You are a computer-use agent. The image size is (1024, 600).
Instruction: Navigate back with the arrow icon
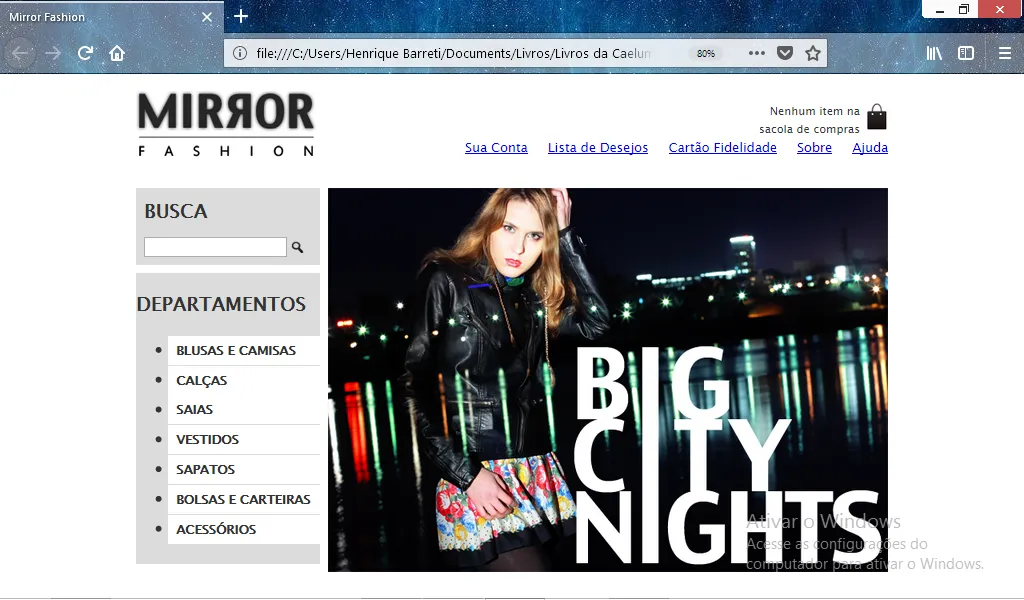click(x=20, y=54)
